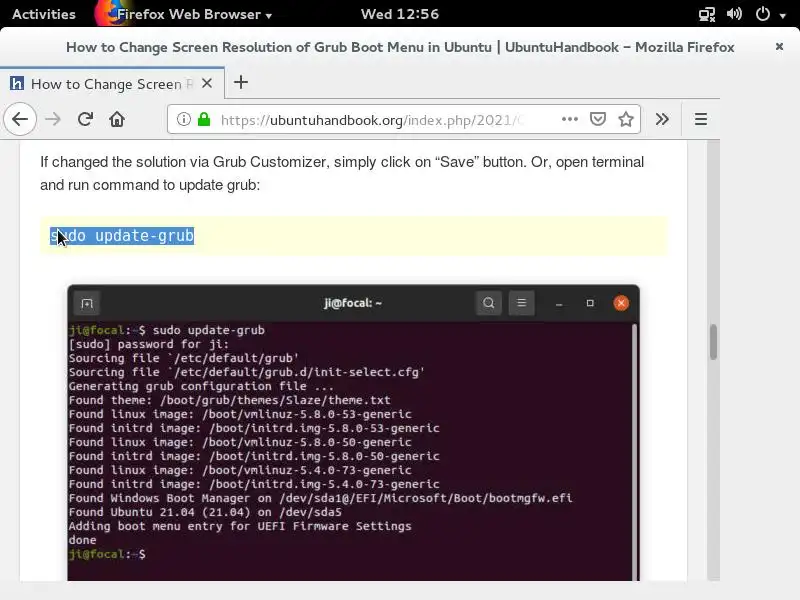
Task: Click the 'ji@focal: ~' terminal title
Action: pos(353,303)
